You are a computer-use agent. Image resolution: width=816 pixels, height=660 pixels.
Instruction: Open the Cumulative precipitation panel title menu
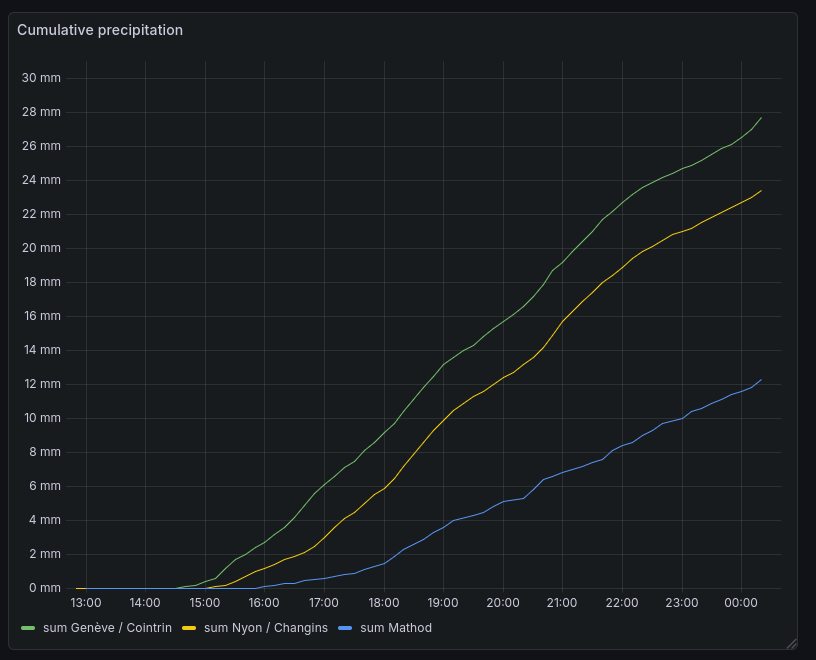(100, 30)
